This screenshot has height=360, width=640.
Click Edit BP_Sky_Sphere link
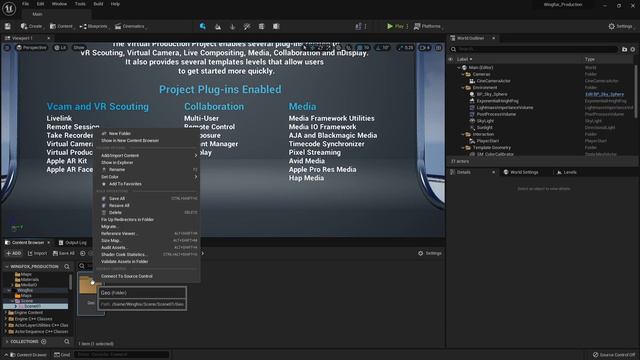tap(604, 94)
